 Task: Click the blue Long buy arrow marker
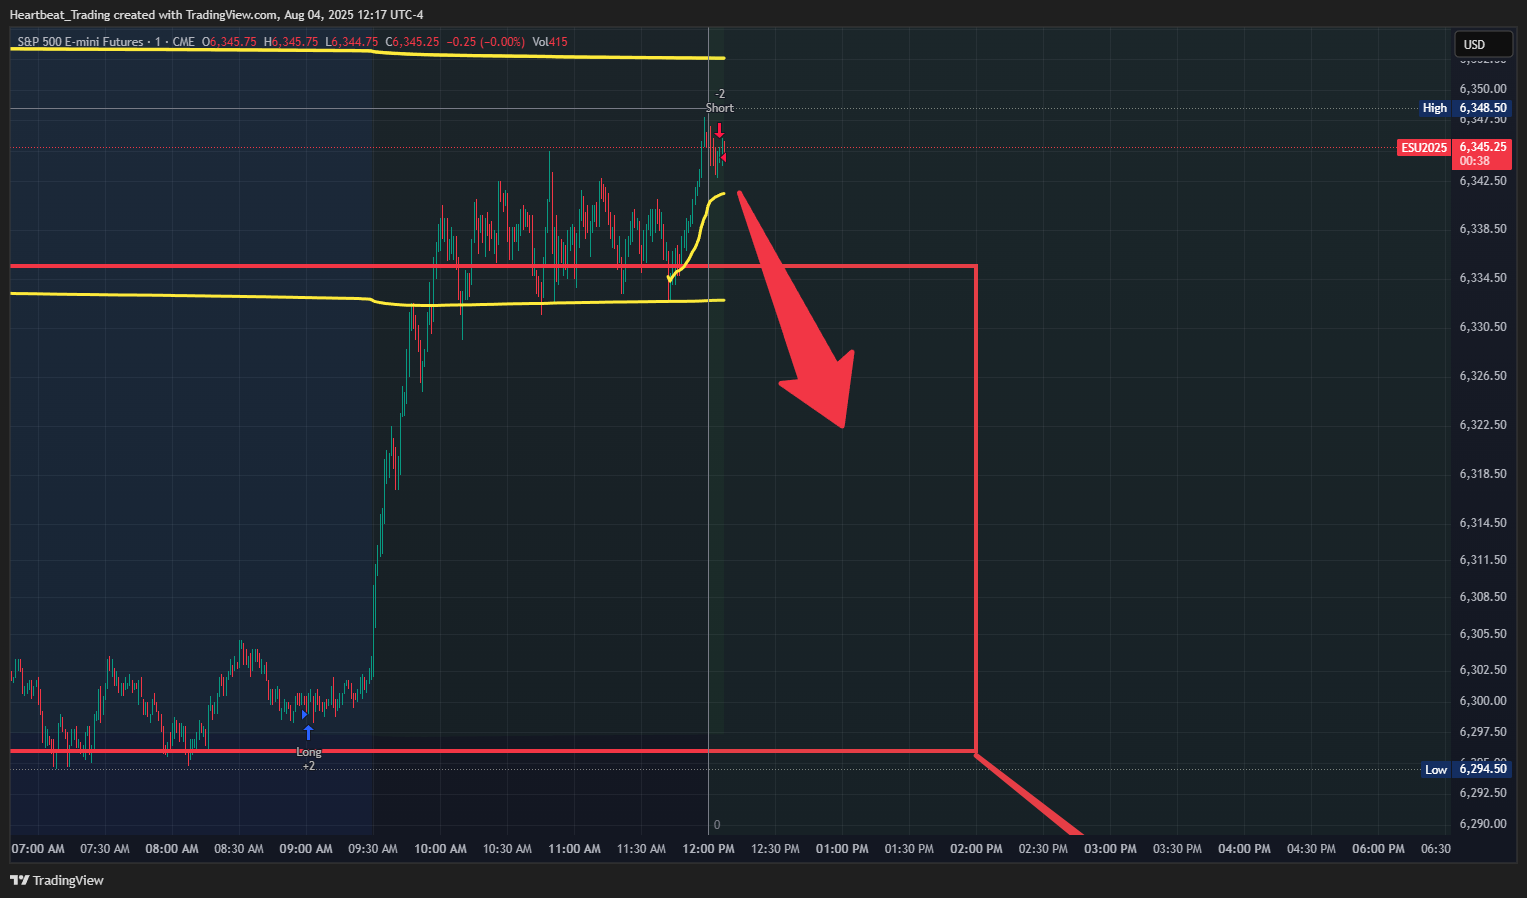308,732
